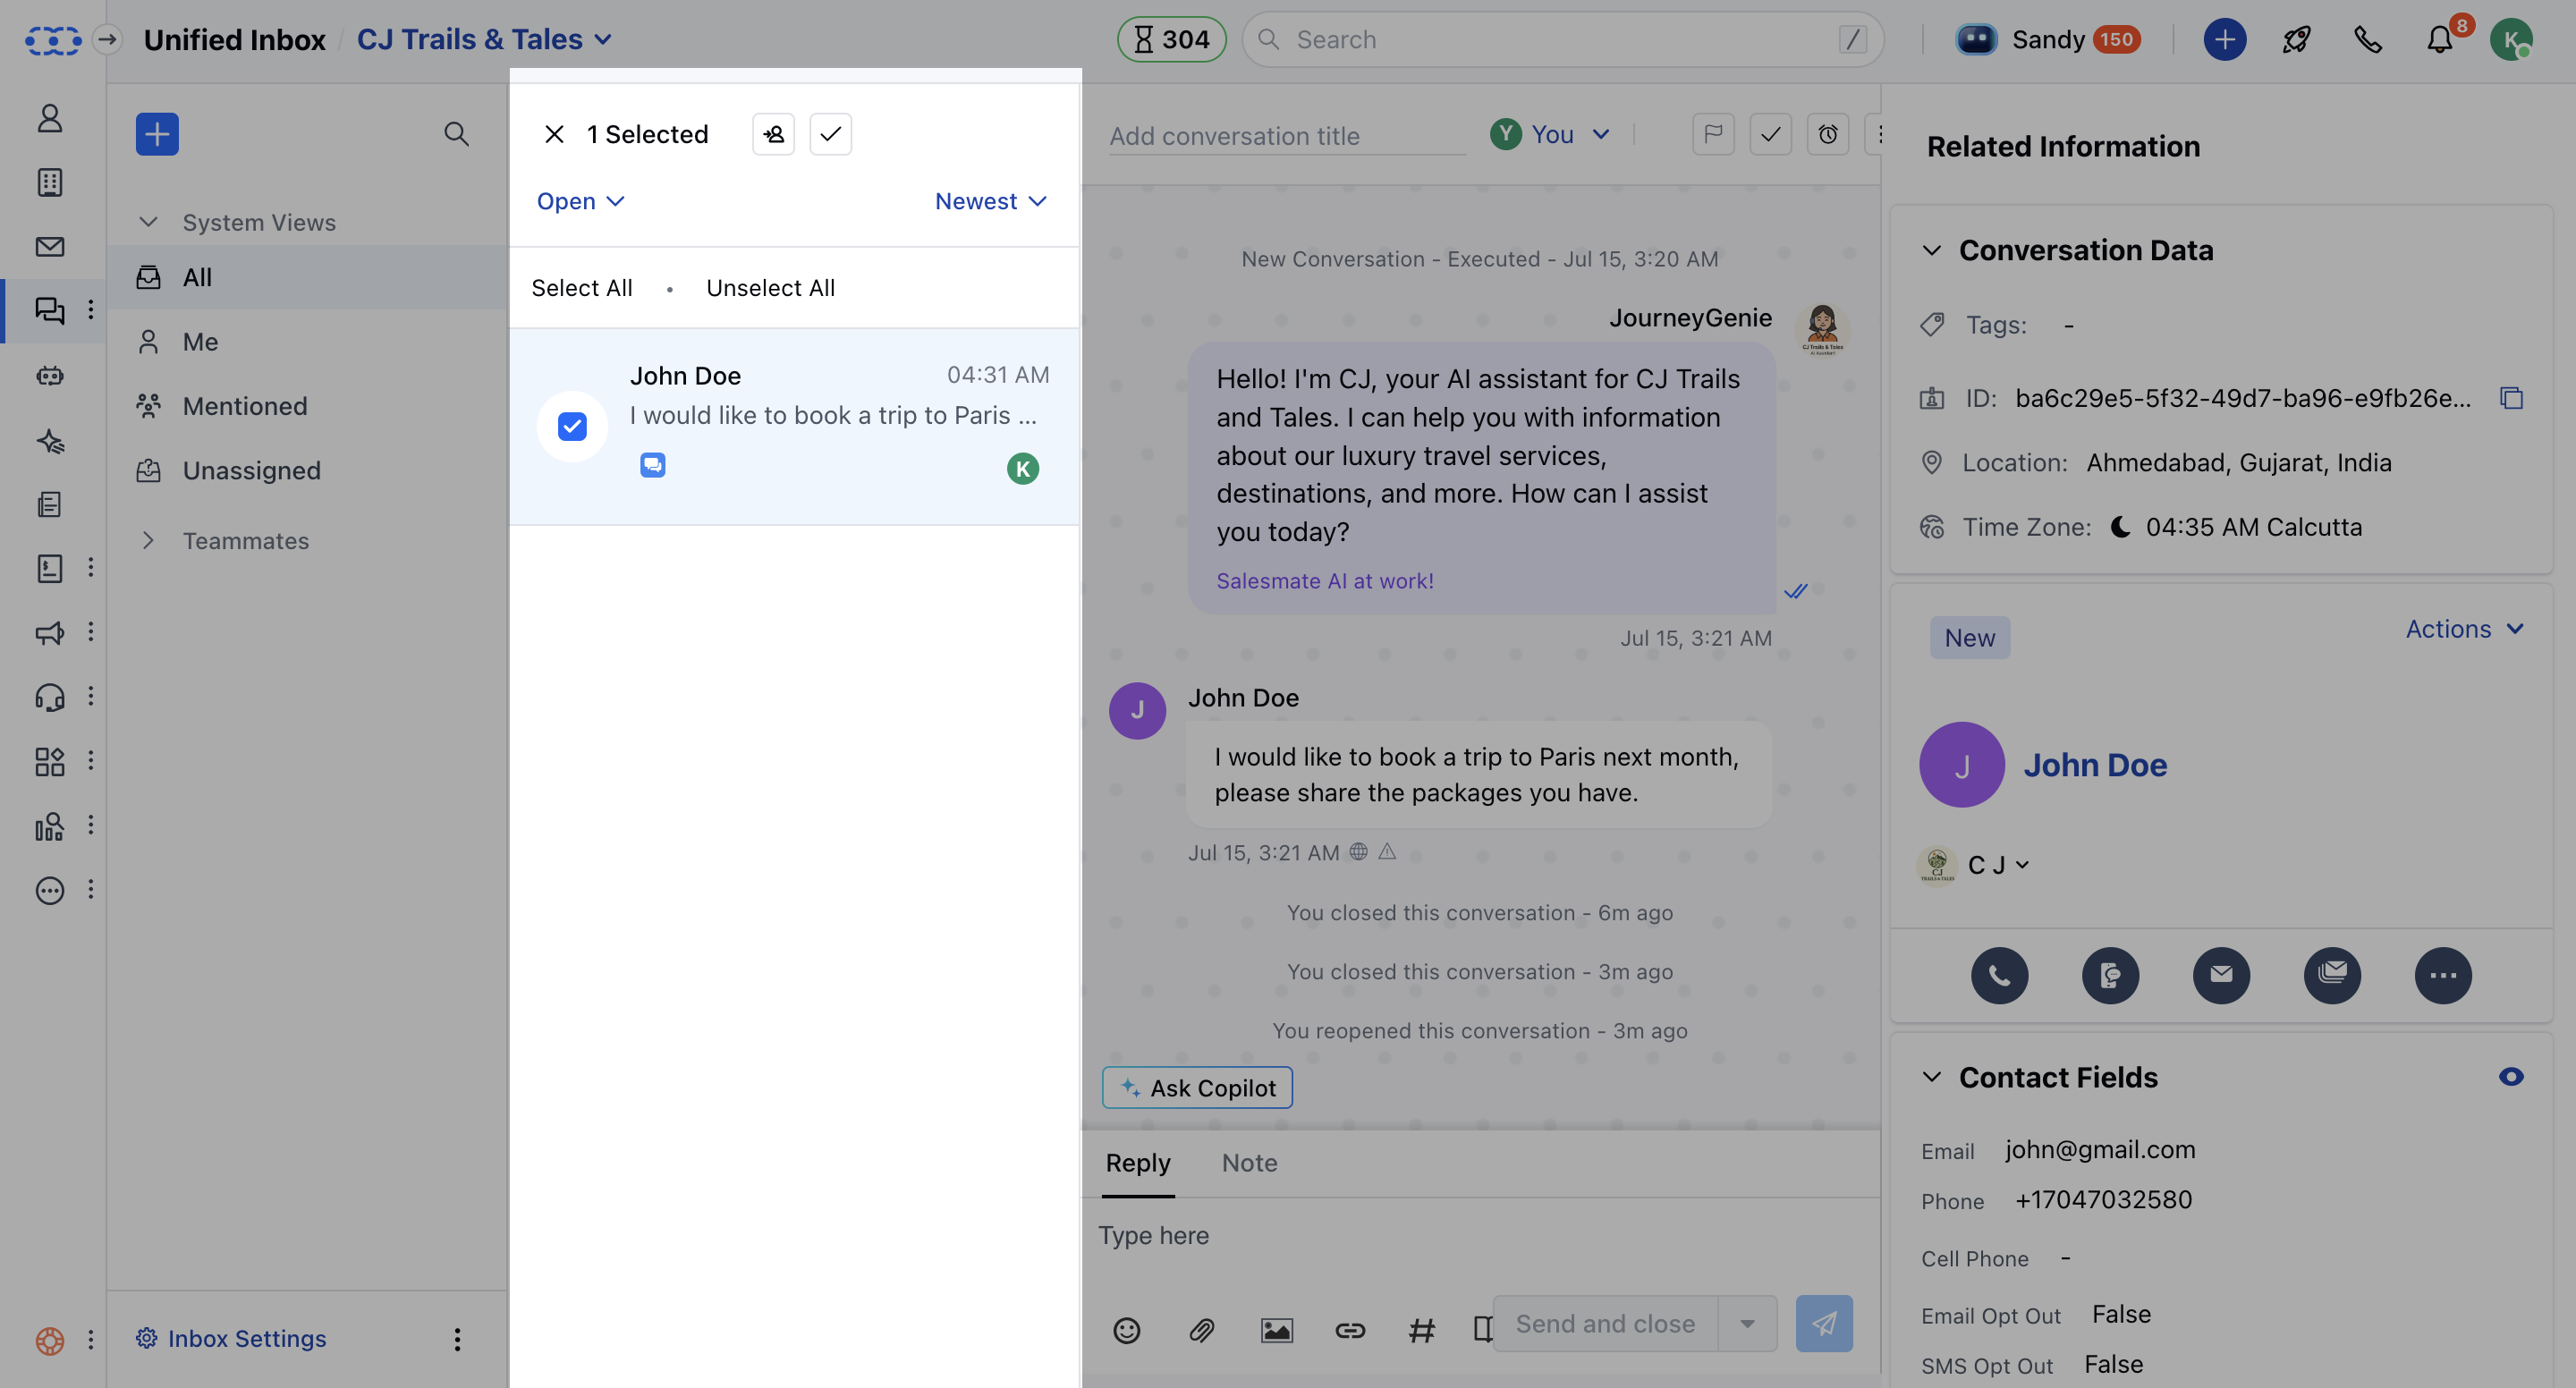Insert a canned response with the hash icon
2576x1388 pixels.
pos(1421,1329)
